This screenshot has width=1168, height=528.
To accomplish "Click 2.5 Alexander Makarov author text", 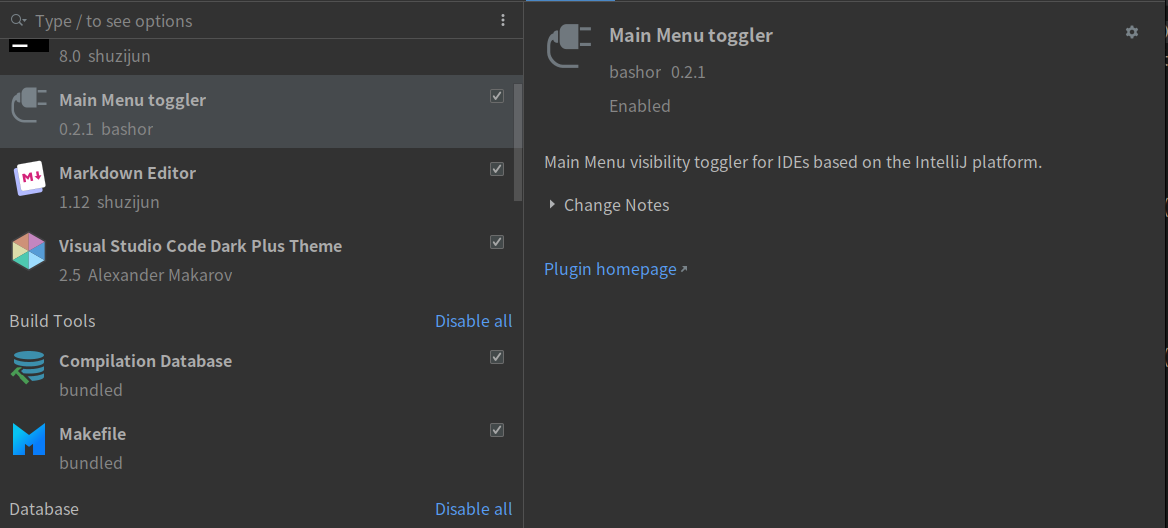I will (x=145, y=276).
